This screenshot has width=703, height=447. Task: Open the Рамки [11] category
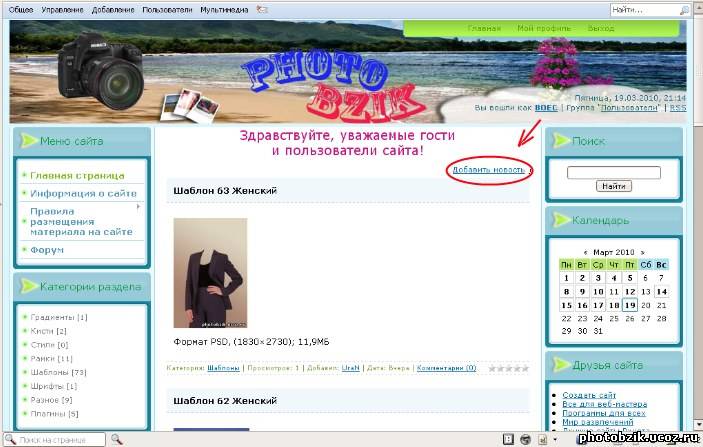click(51, 359)
